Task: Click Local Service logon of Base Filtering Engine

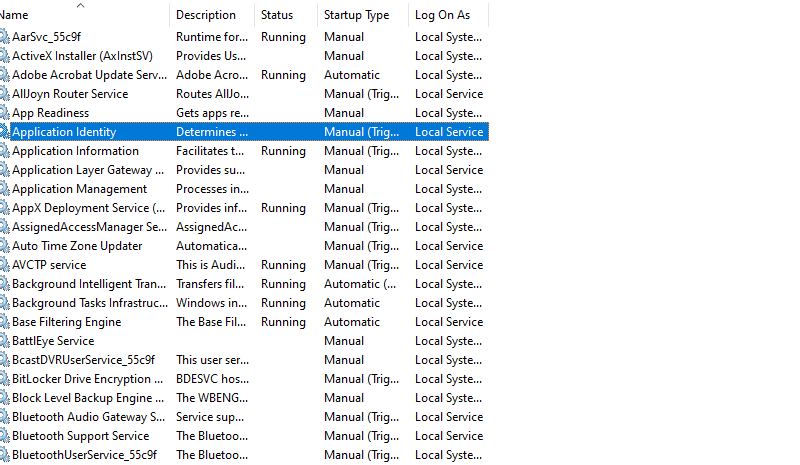Action: pos(449,322)
